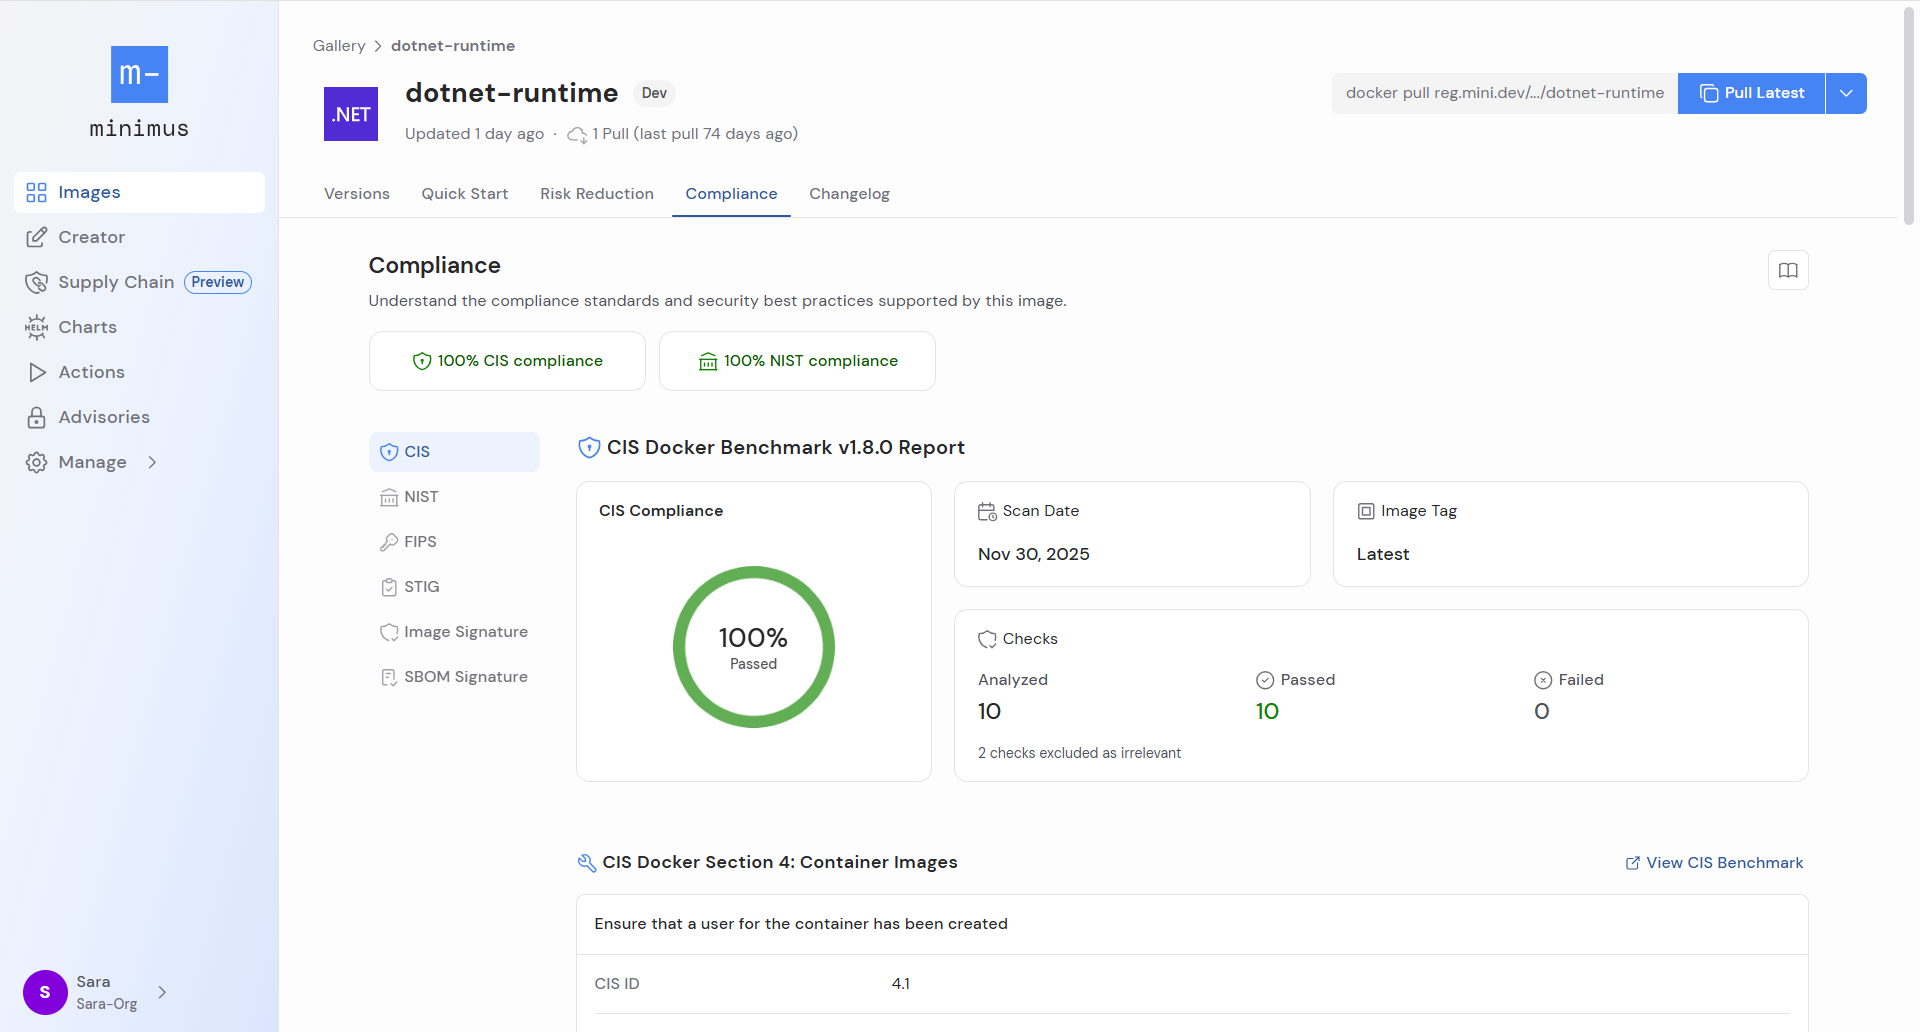Expand the Pull Latest dropdown arrow

1845,93
